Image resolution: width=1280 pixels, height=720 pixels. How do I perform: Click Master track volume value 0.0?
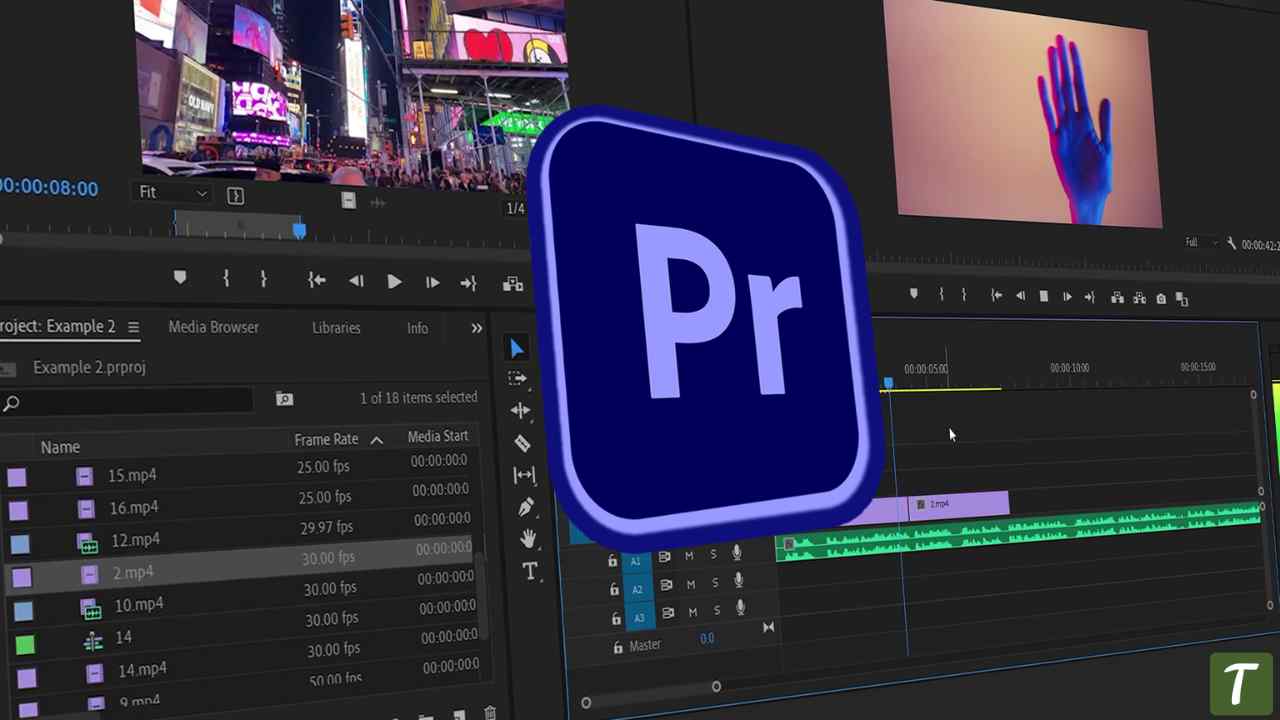point(707,638)
